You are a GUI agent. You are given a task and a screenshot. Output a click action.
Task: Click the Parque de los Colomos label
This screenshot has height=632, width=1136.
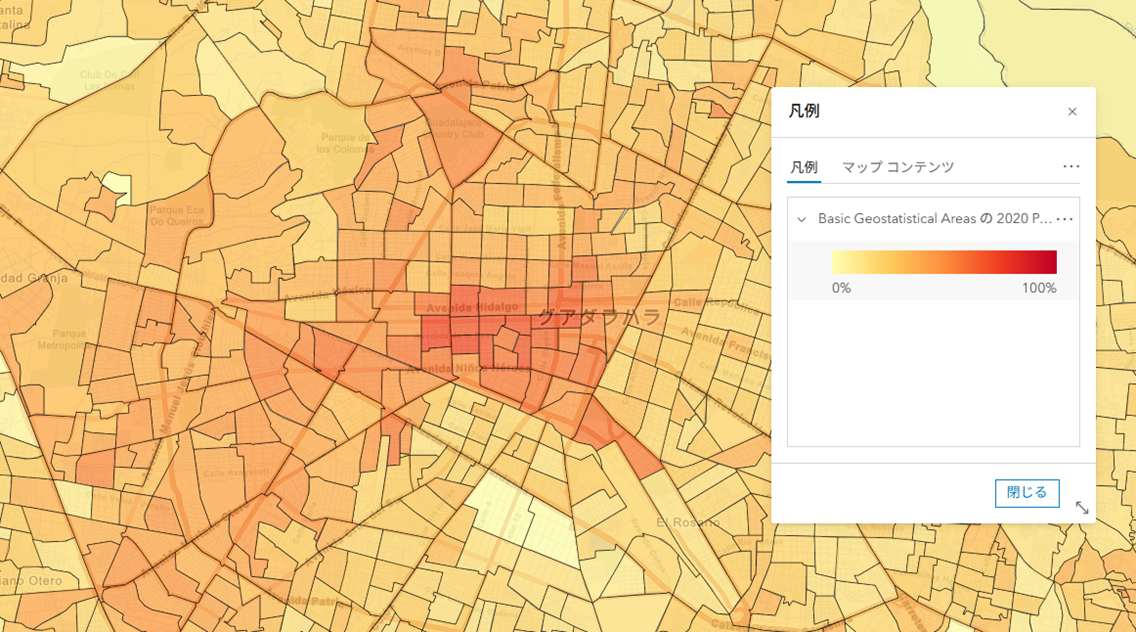[344, 143]
